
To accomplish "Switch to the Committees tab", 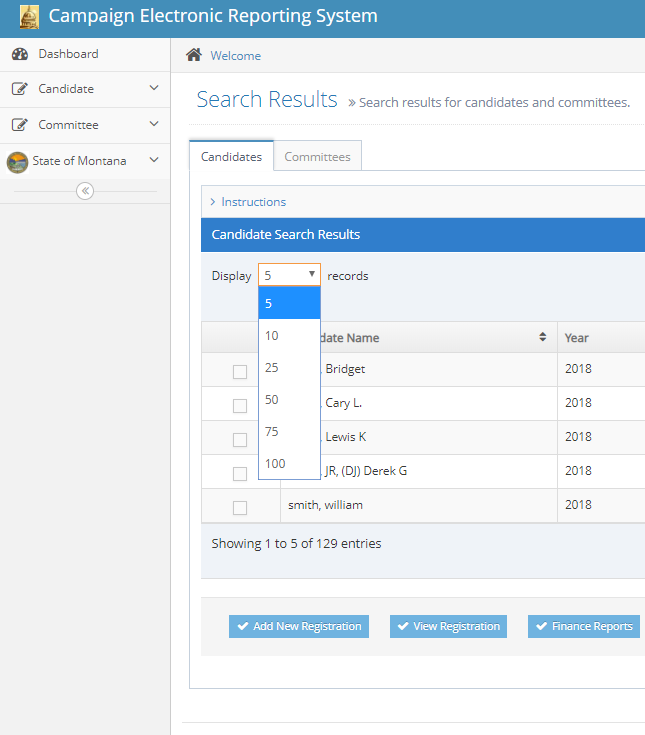I will coord(317,157).
